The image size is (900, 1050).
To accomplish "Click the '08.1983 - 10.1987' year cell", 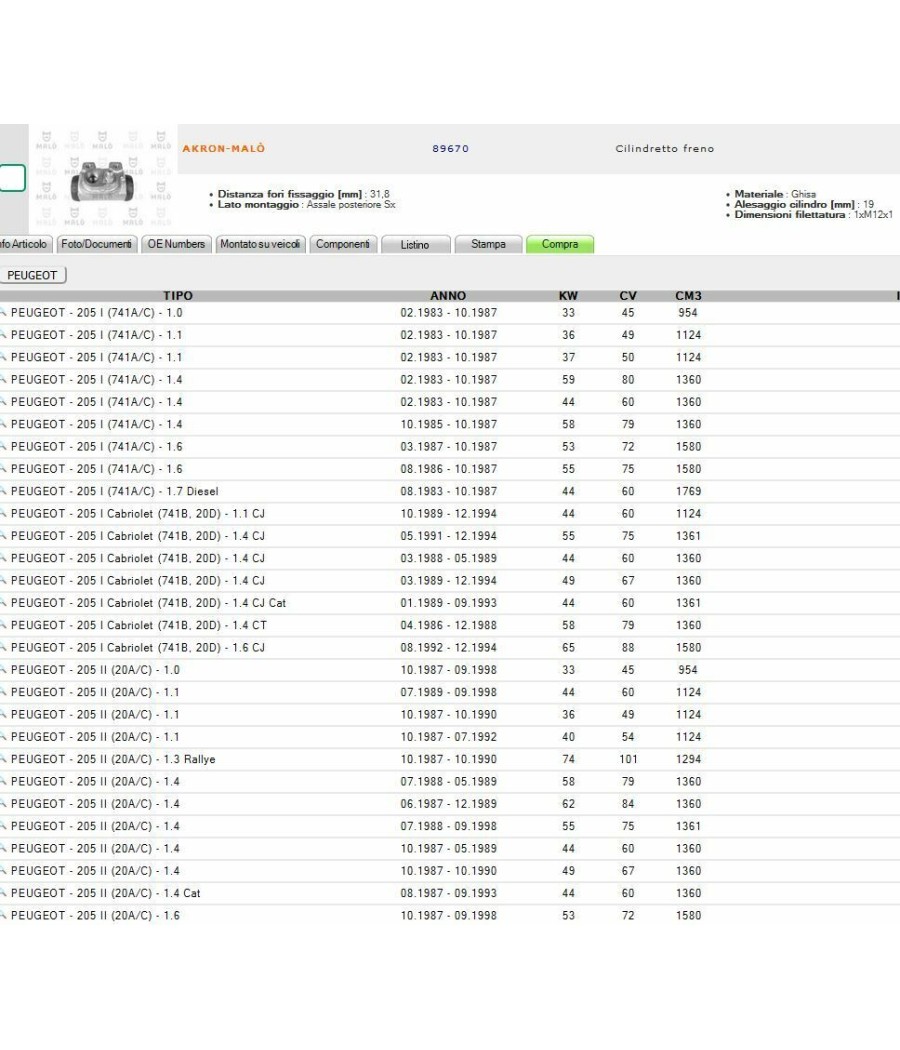I will click(449, 492).
